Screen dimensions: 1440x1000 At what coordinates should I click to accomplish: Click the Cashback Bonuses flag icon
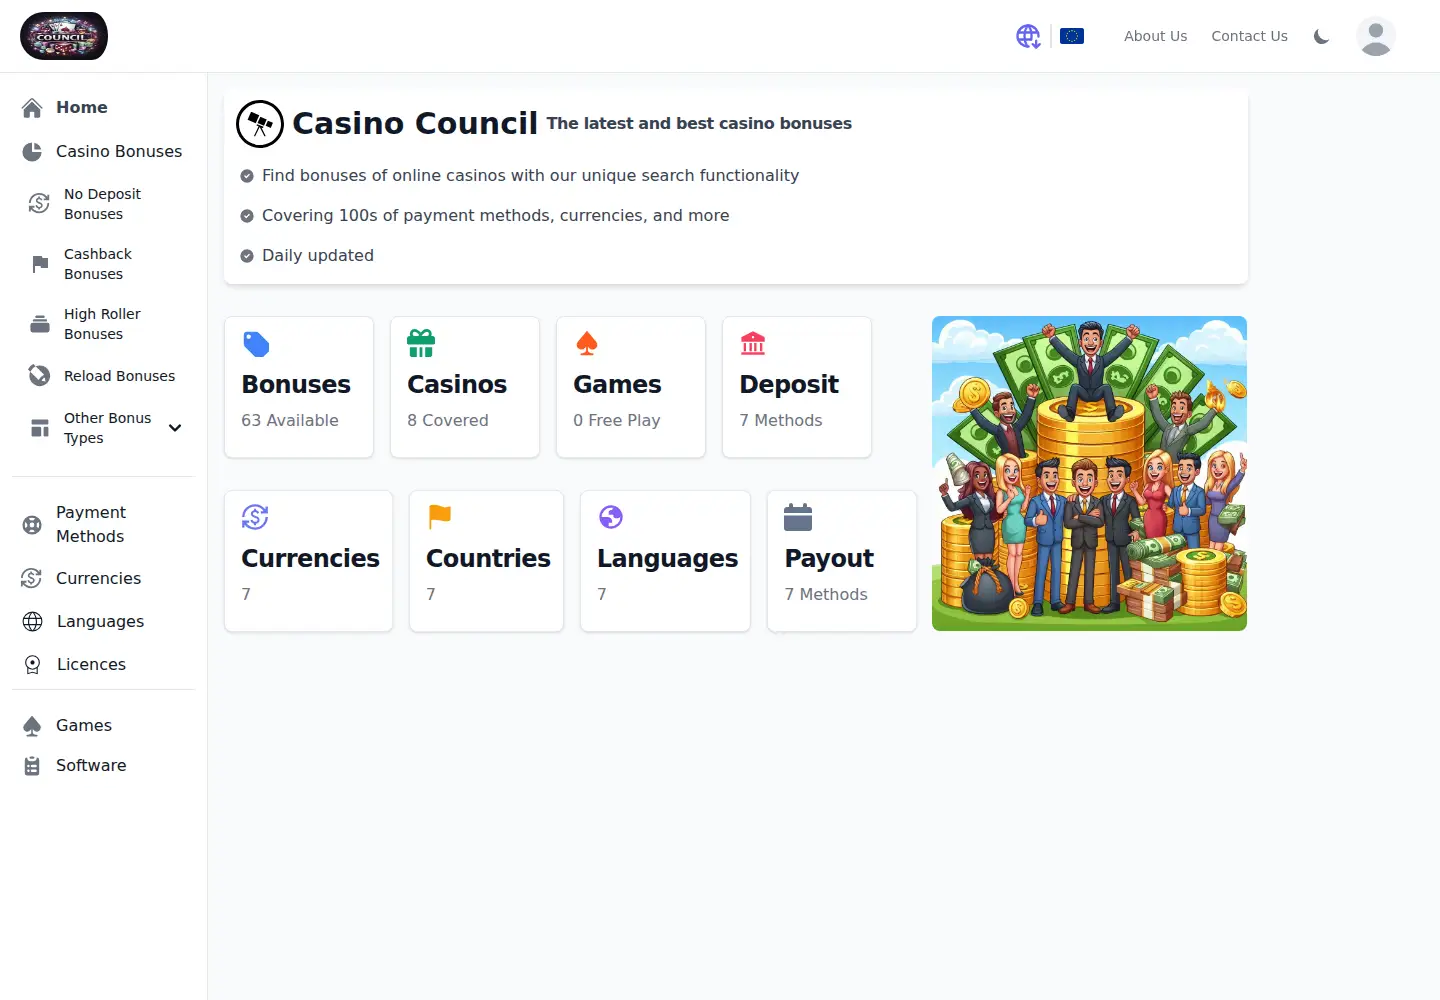[40, 264]
